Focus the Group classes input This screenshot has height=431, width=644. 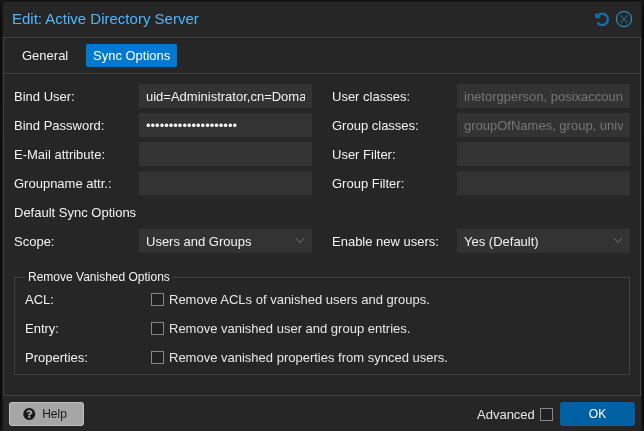[543, 125]
